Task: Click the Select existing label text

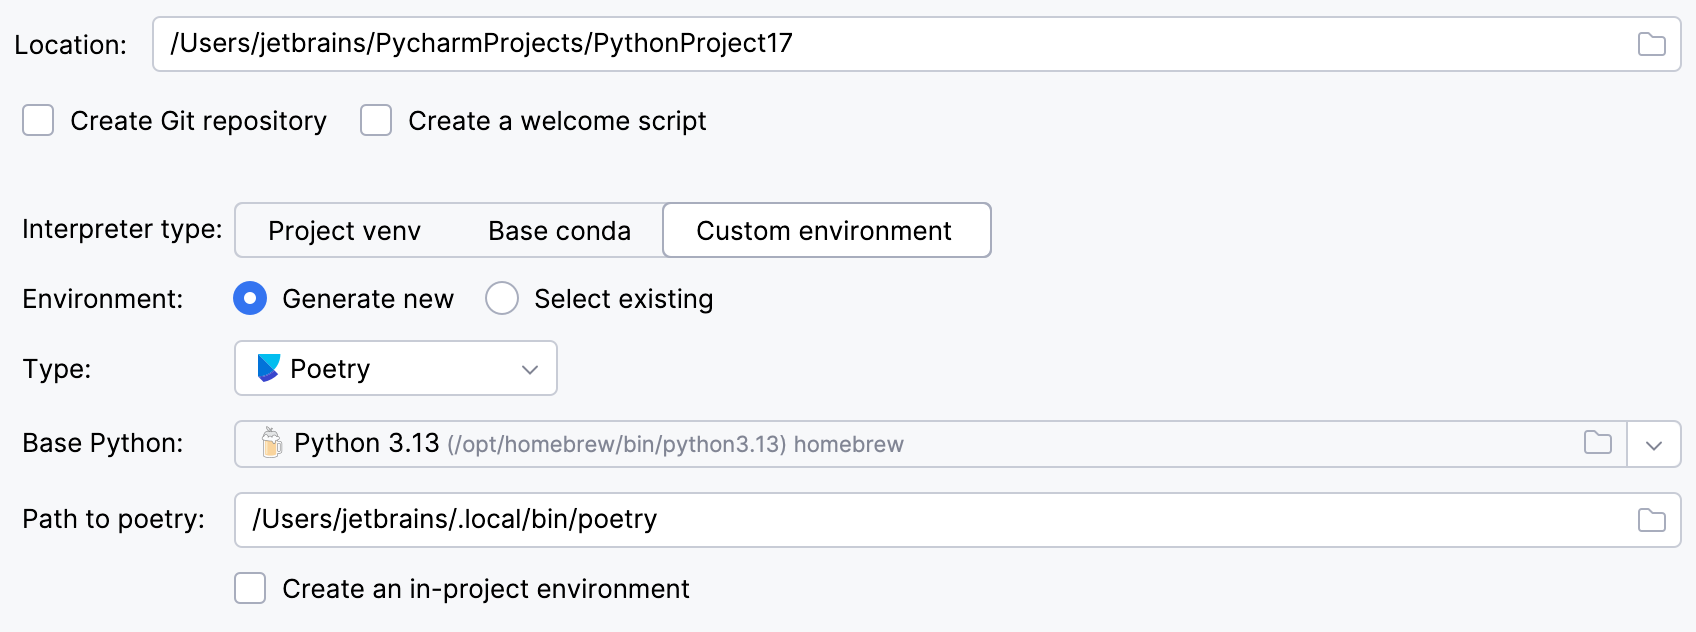Action: [x=623, y=299]
